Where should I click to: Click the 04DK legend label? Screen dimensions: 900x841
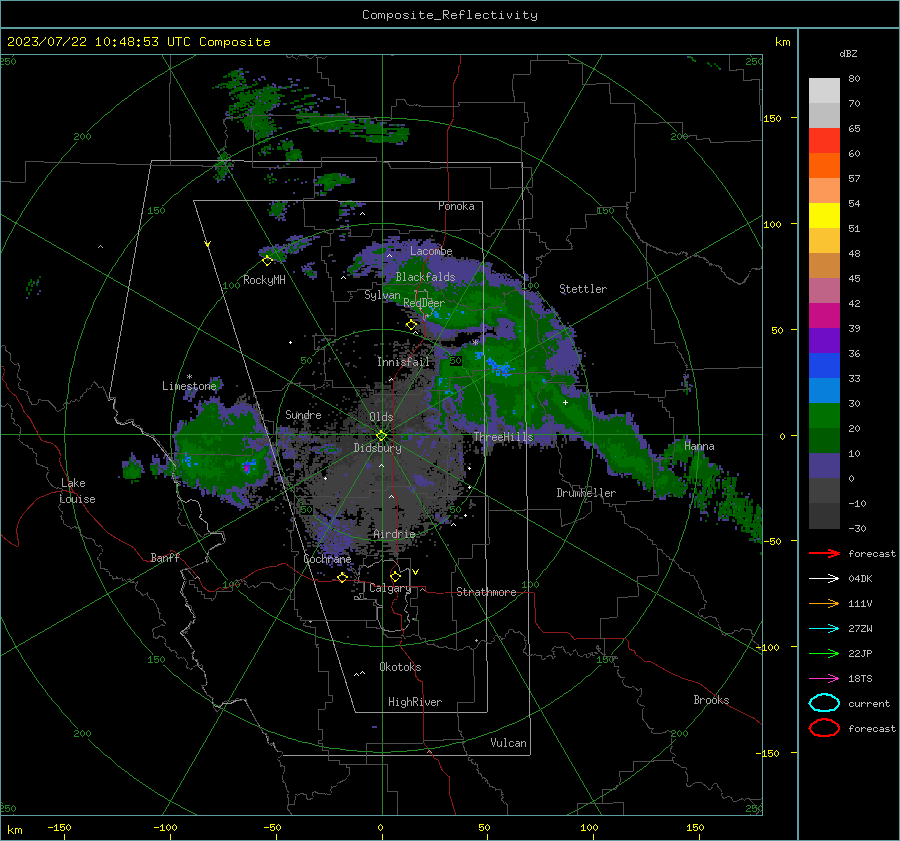click(x=860, y=579)
